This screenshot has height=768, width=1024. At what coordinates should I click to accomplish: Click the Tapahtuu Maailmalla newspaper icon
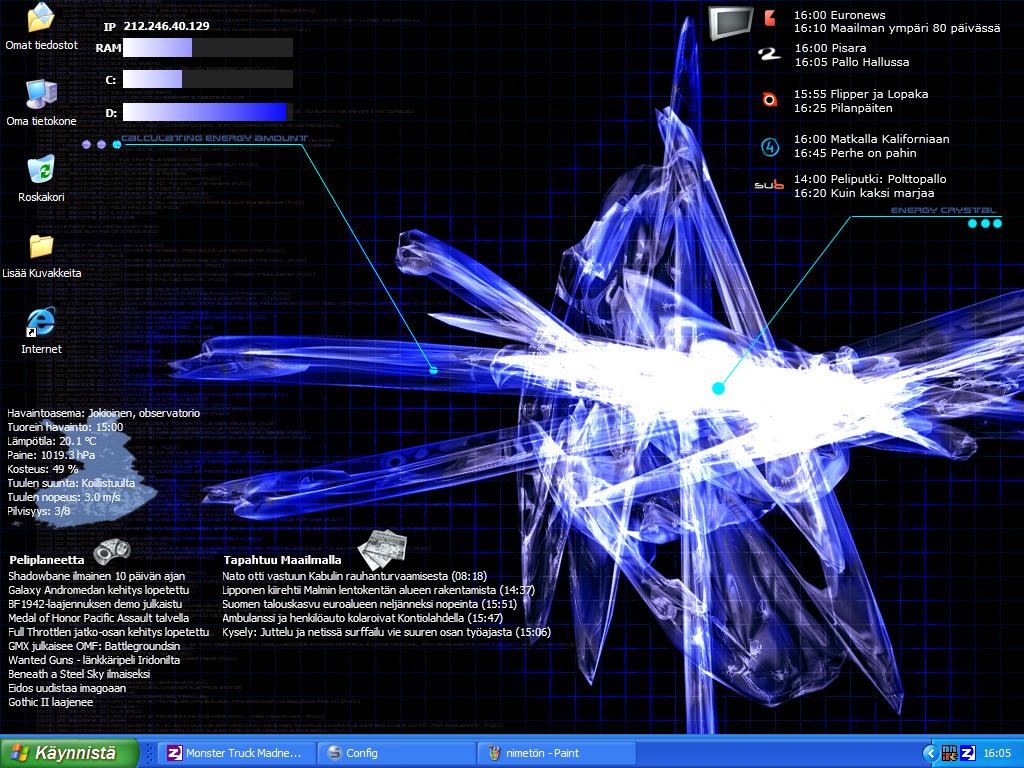coord(382,547)
